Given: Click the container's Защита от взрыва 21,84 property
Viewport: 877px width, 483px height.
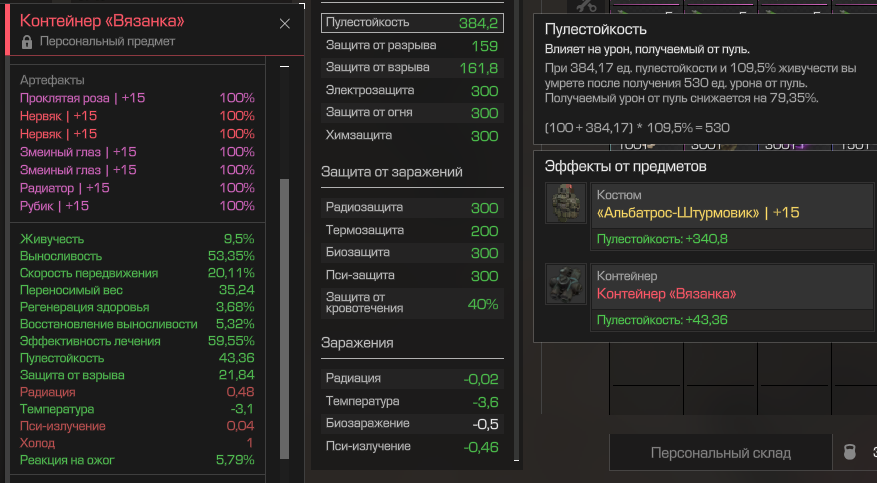Looking at the screenshot, I should point(137,375).
